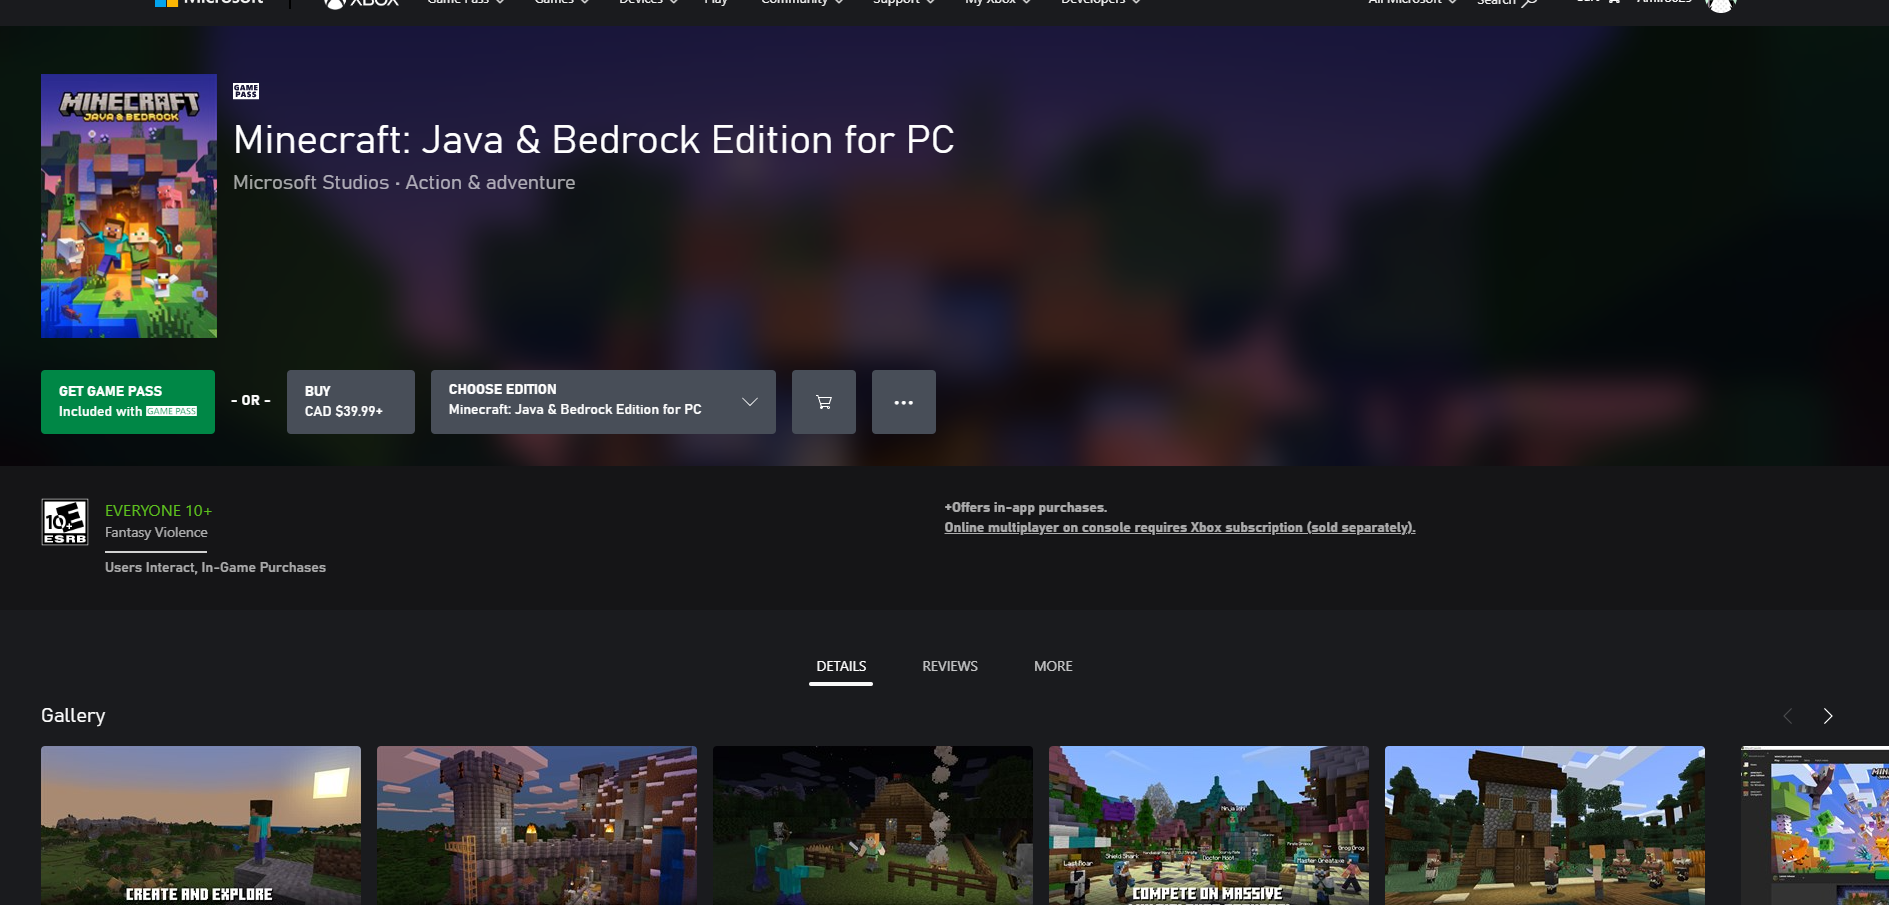Click the +Offers in-app purchases text
The height and width of the screenshot is (905, 1889).
pos(1026,508)
